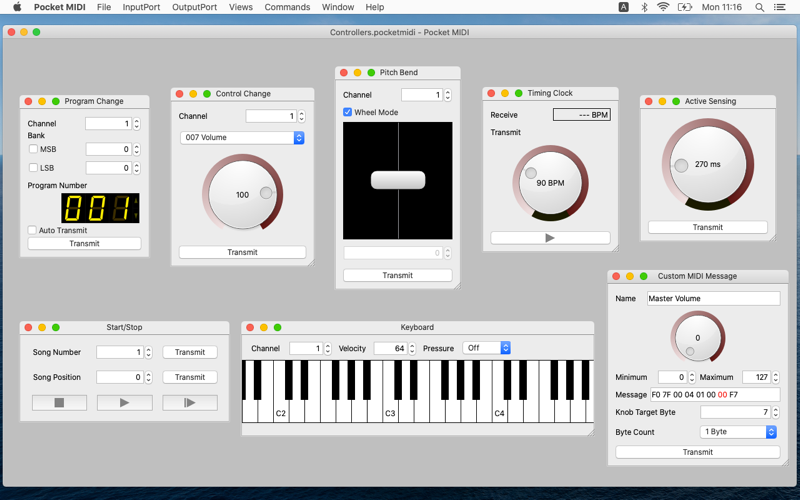Click the 90 BPM tempo knob
The height and width of the screenshot is (500, 800).
tap(550, 183)
